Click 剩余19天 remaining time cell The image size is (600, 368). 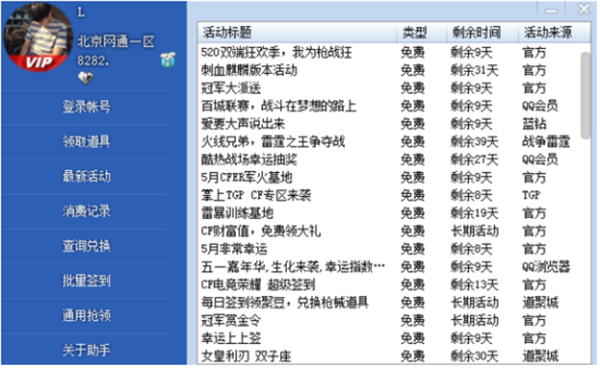(474, 213)
